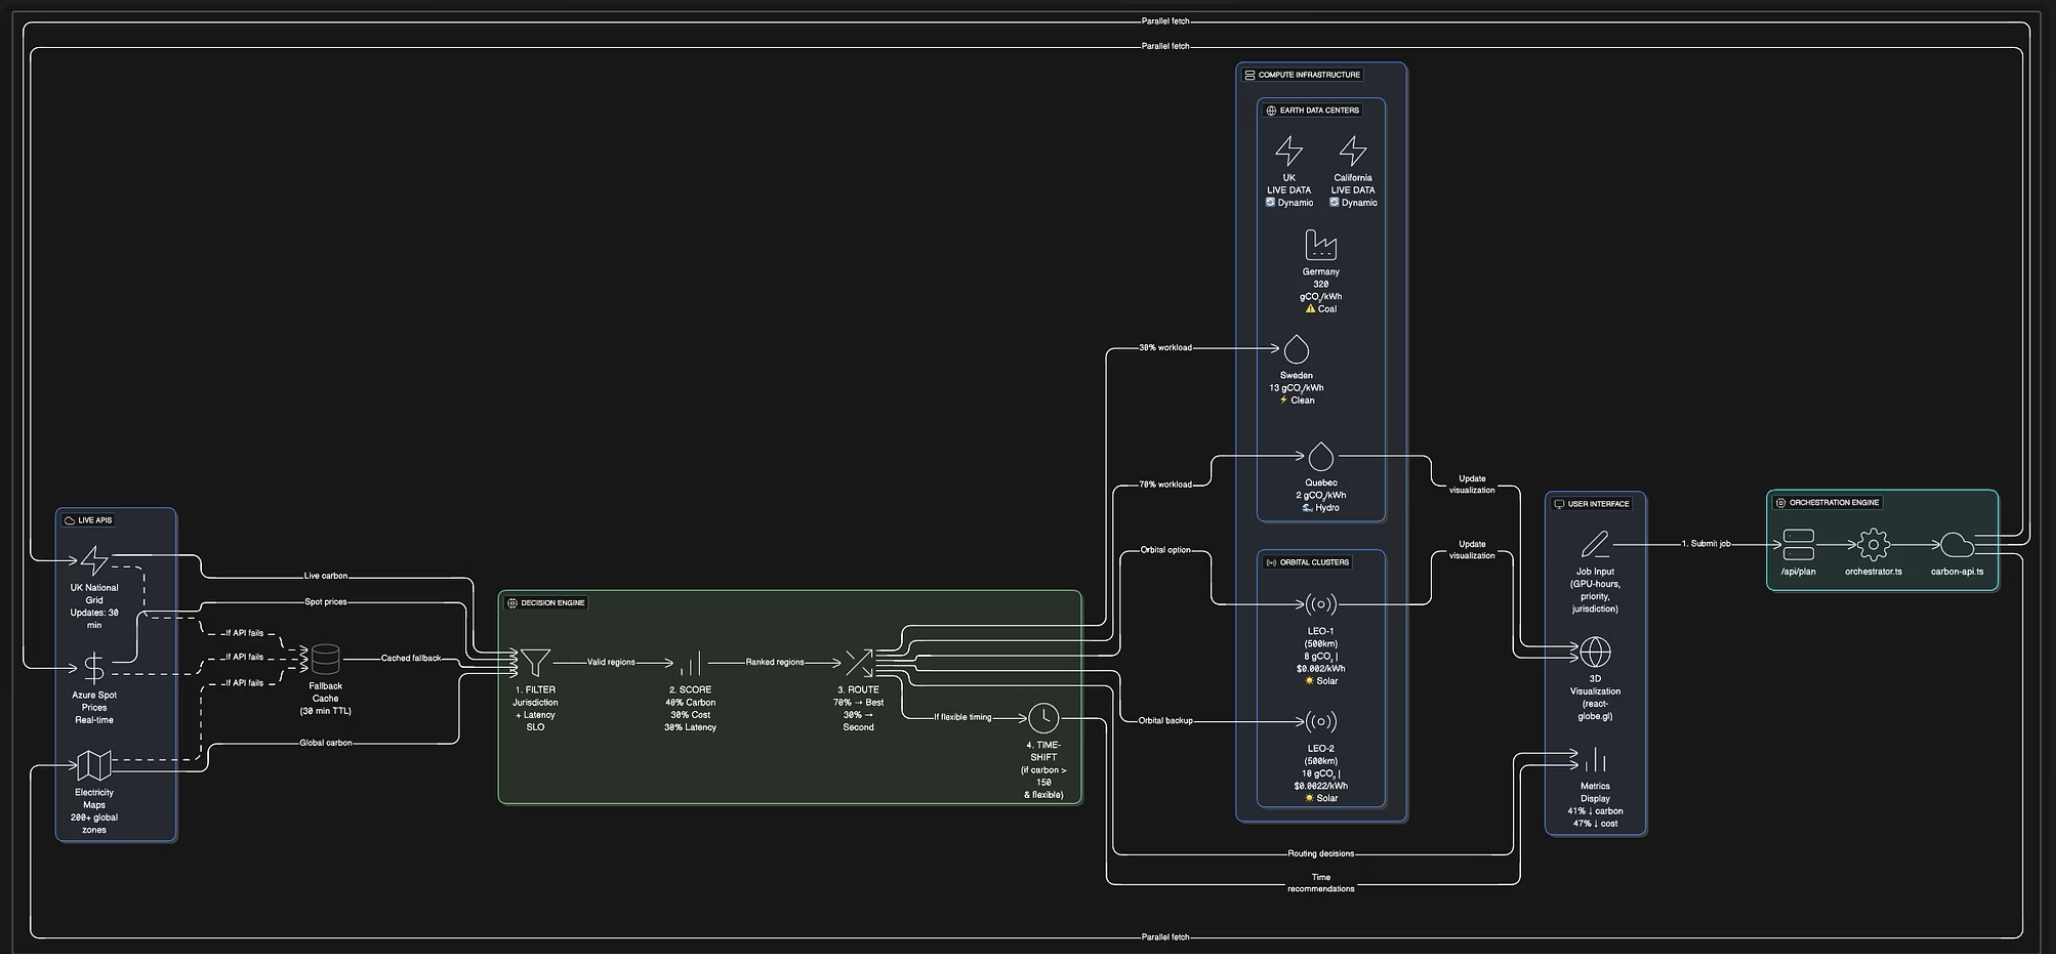2056x954 pixels.
Task: Click the ROUTE shuffle arrows icon
Action: point(859,662)
